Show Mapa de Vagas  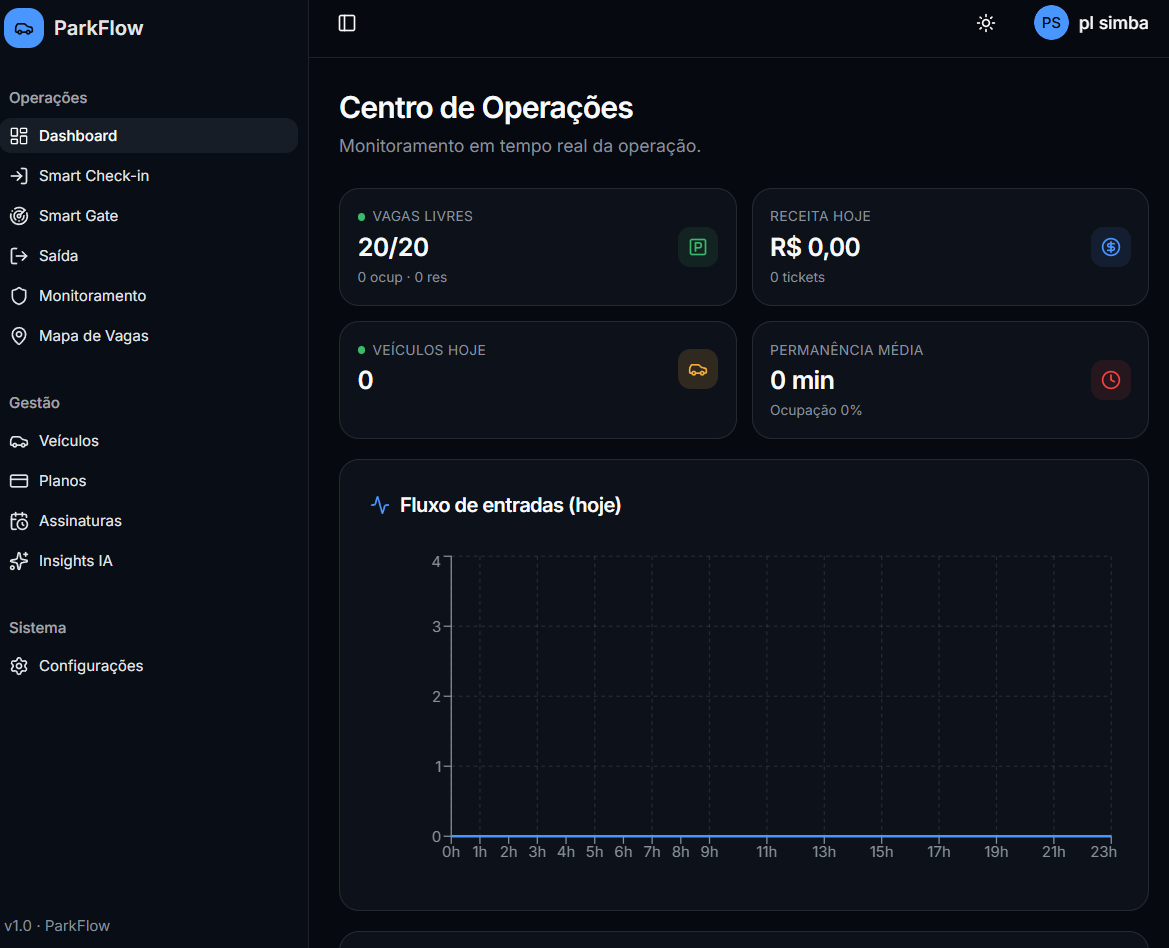[149, 336]
